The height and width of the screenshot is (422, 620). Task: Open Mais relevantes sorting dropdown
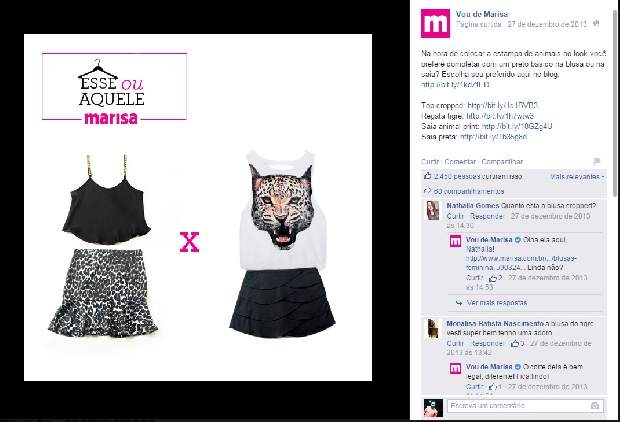577,176
